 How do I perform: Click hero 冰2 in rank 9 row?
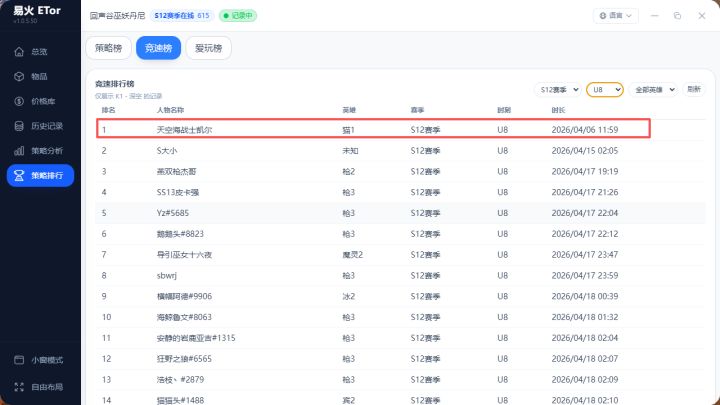click(349, 296)
